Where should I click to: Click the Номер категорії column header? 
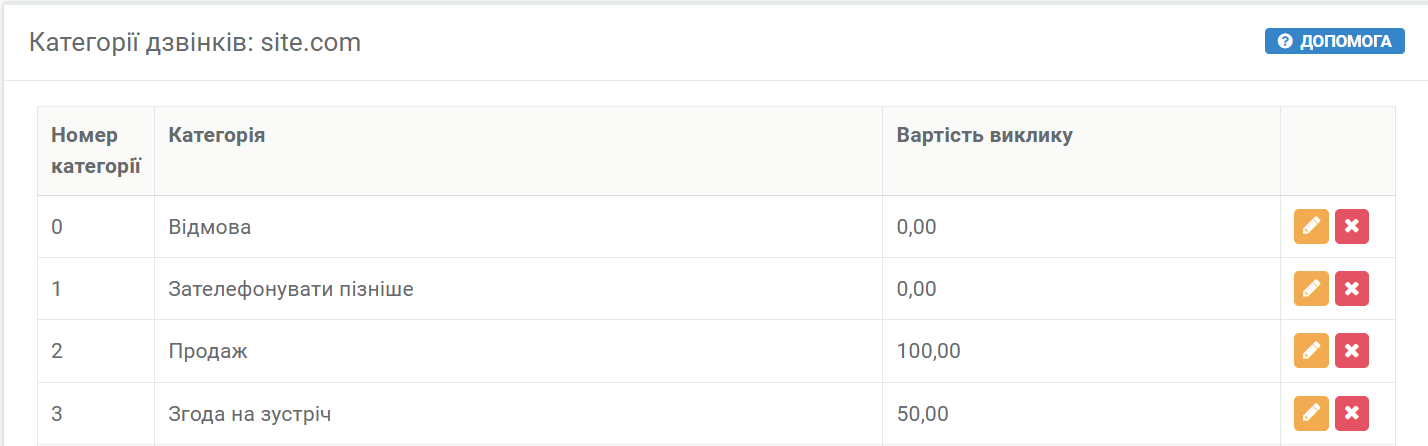click(x=96, y=151)
